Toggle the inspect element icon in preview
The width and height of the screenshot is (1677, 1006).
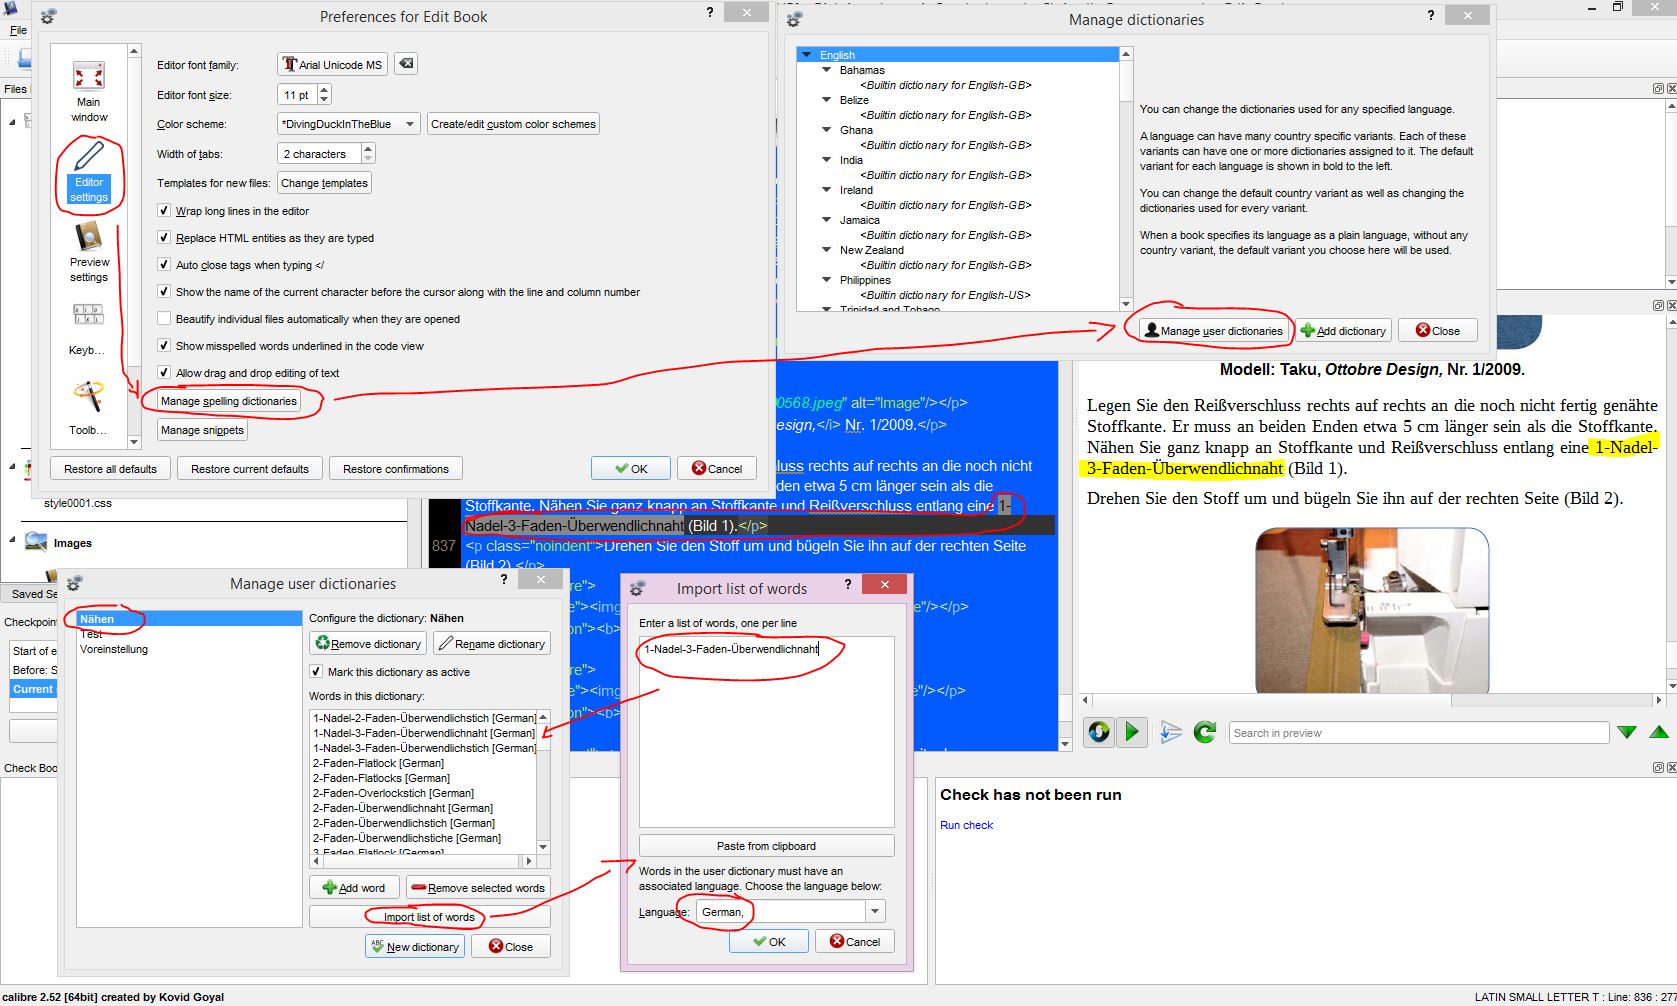(x=1099, y=732)
